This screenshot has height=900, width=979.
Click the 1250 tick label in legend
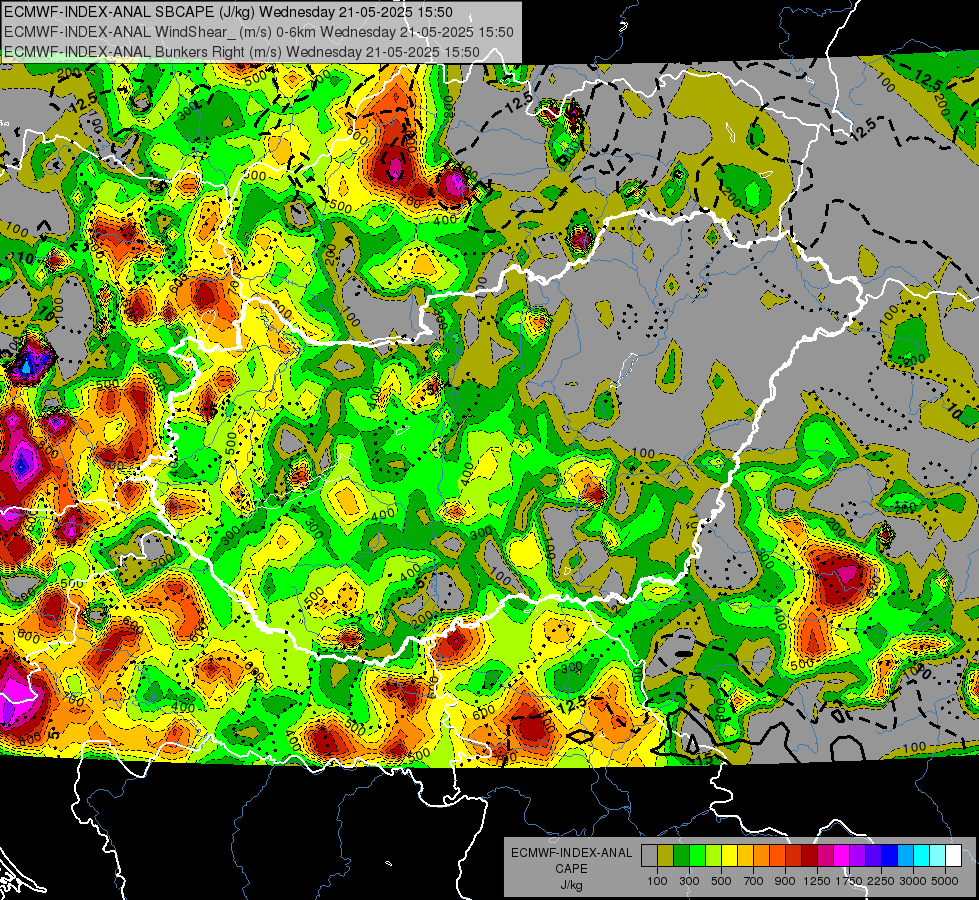[x=817, y=881]
